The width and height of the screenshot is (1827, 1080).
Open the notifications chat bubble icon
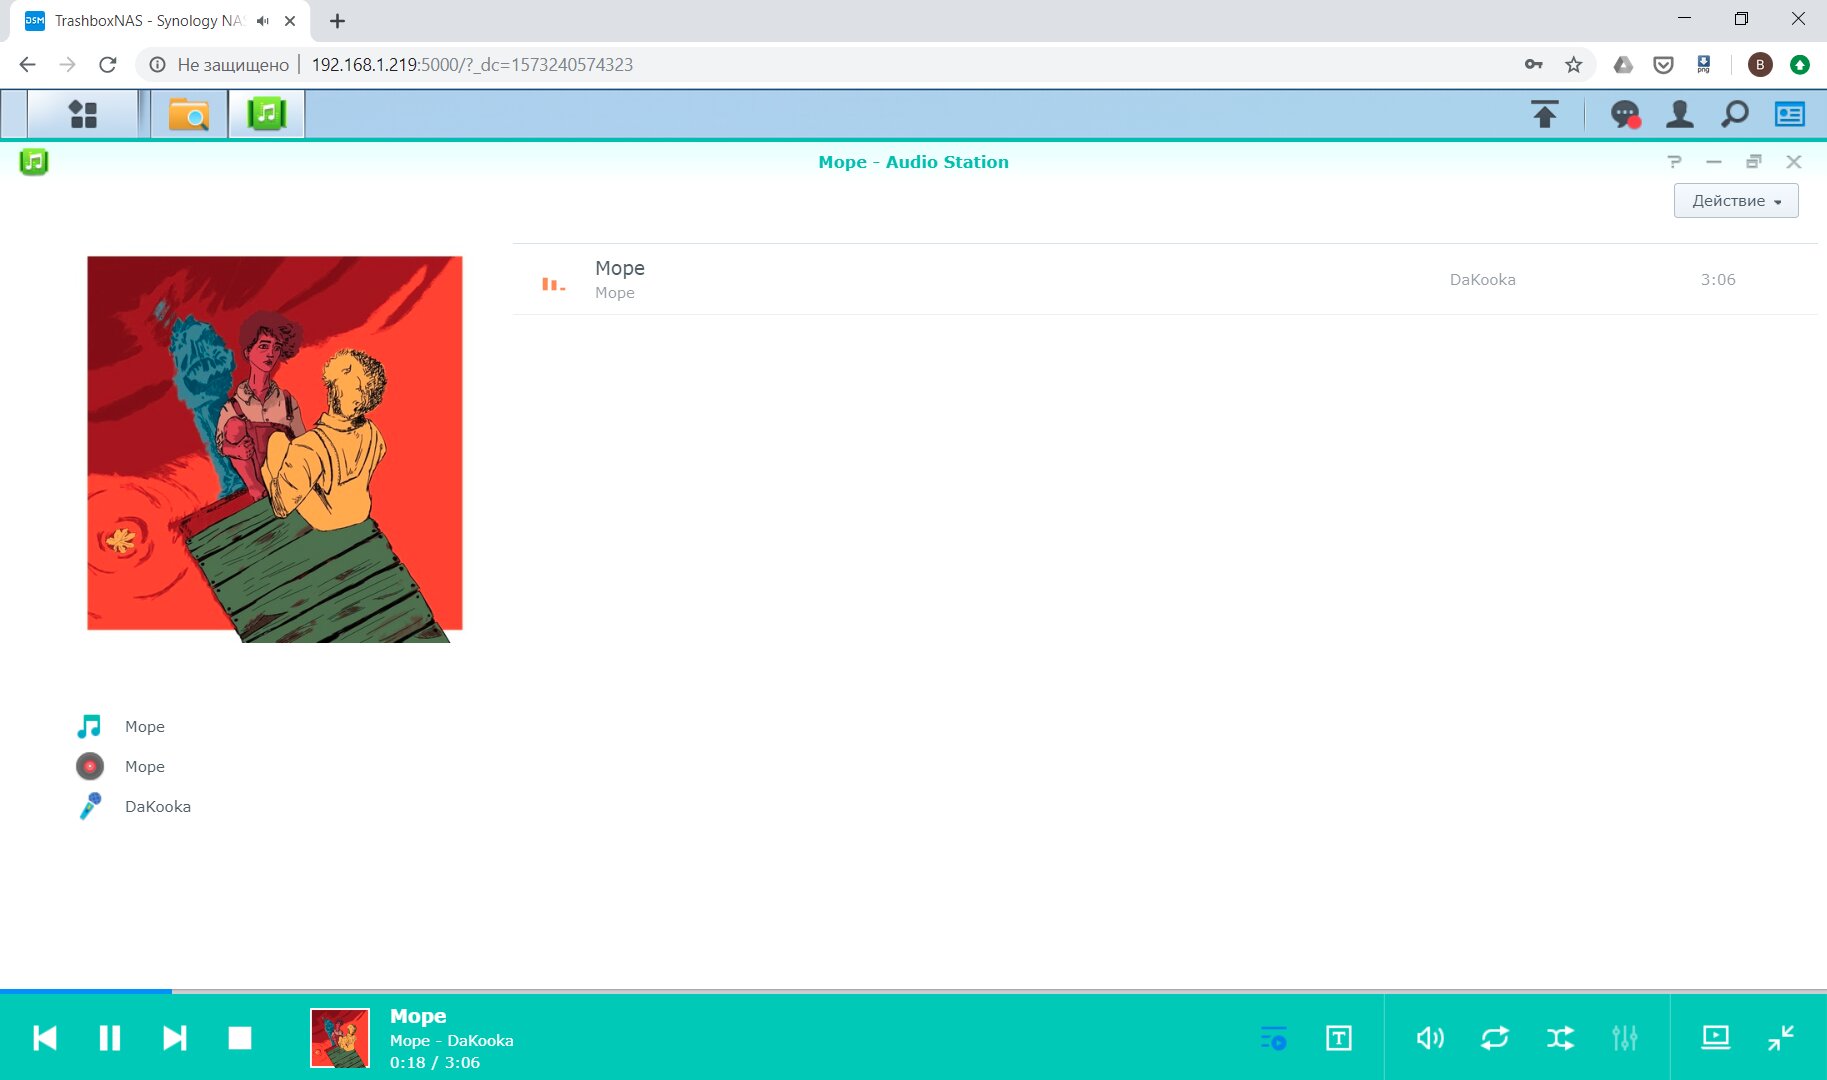[x=1625, y=115]
